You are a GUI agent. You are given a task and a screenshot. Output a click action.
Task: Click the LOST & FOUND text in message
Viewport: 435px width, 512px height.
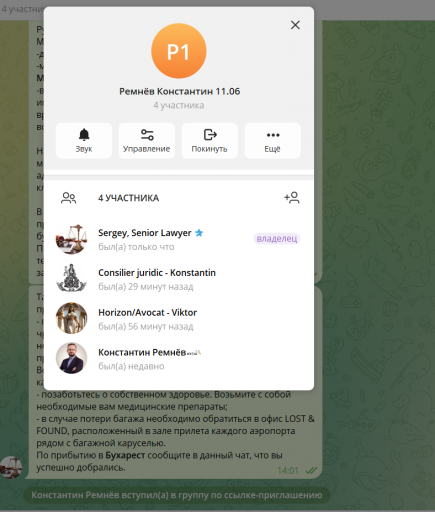click(x=175, y=425)
